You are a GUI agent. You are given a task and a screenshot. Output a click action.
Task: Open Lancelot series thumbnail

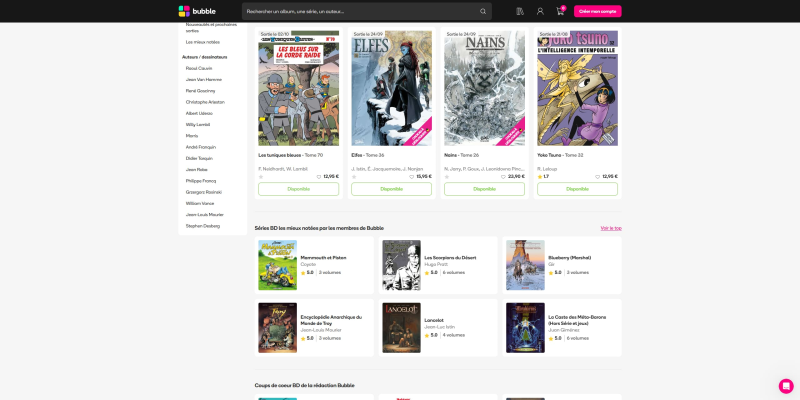point(402,328)
